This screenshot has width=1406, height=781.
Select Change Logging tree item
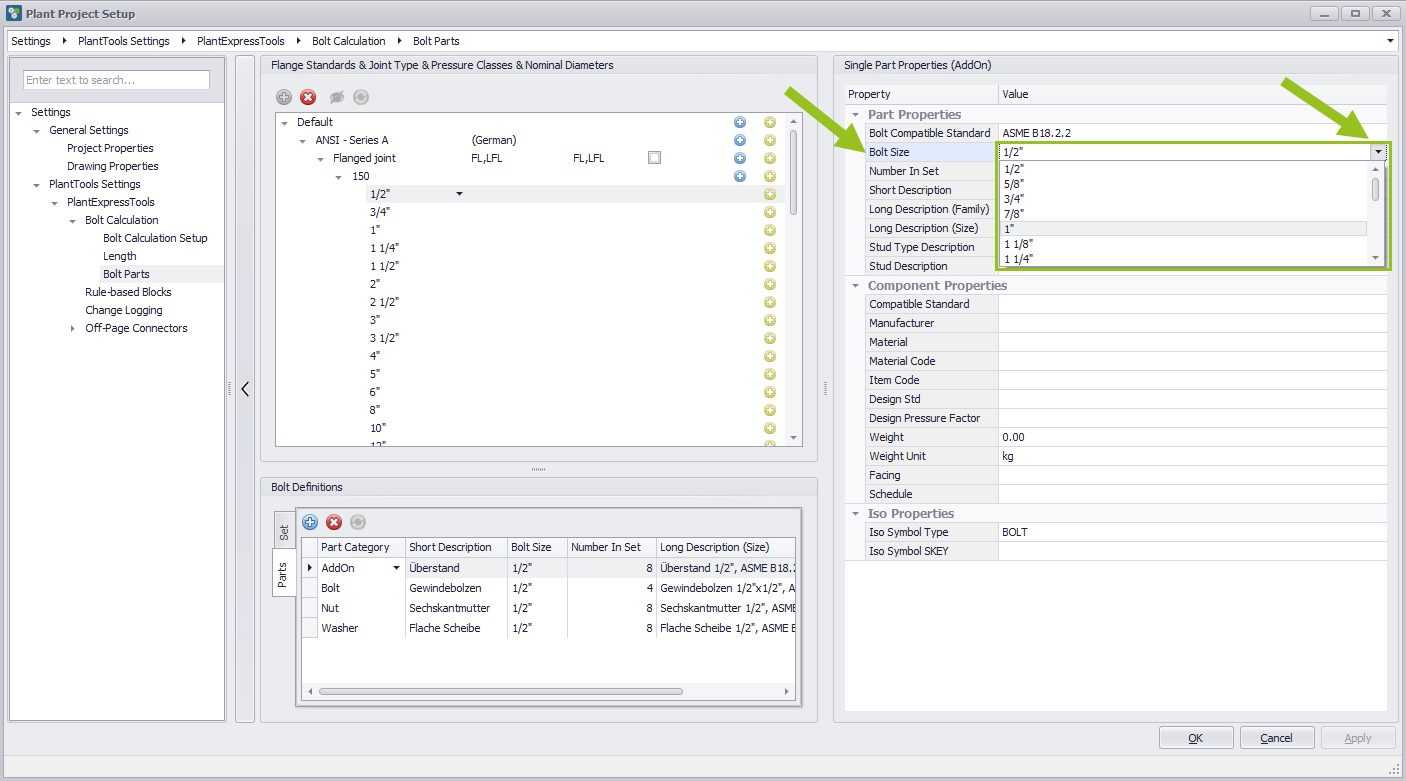pos(124,310)
